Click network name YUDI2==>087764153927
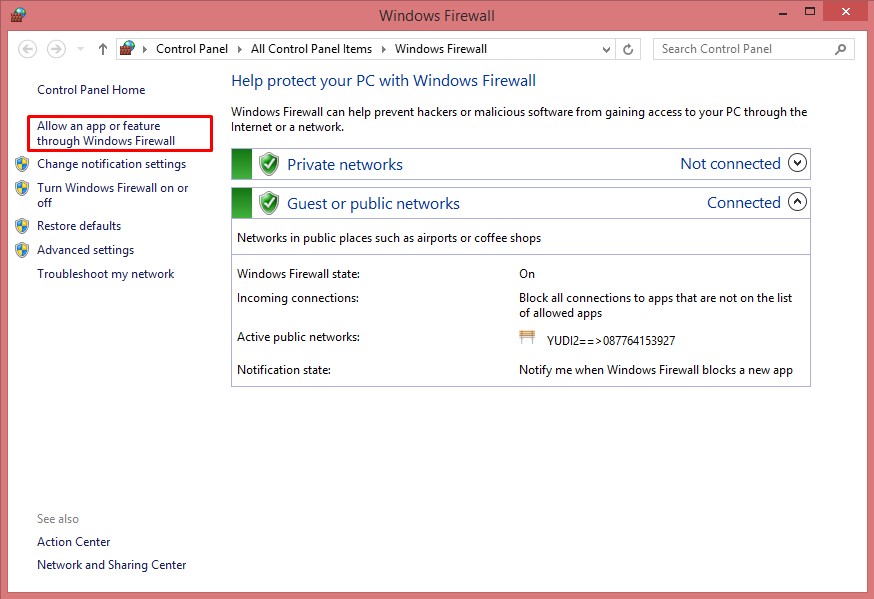This screenshot has height=599, width=874. (x=611, y=340)
